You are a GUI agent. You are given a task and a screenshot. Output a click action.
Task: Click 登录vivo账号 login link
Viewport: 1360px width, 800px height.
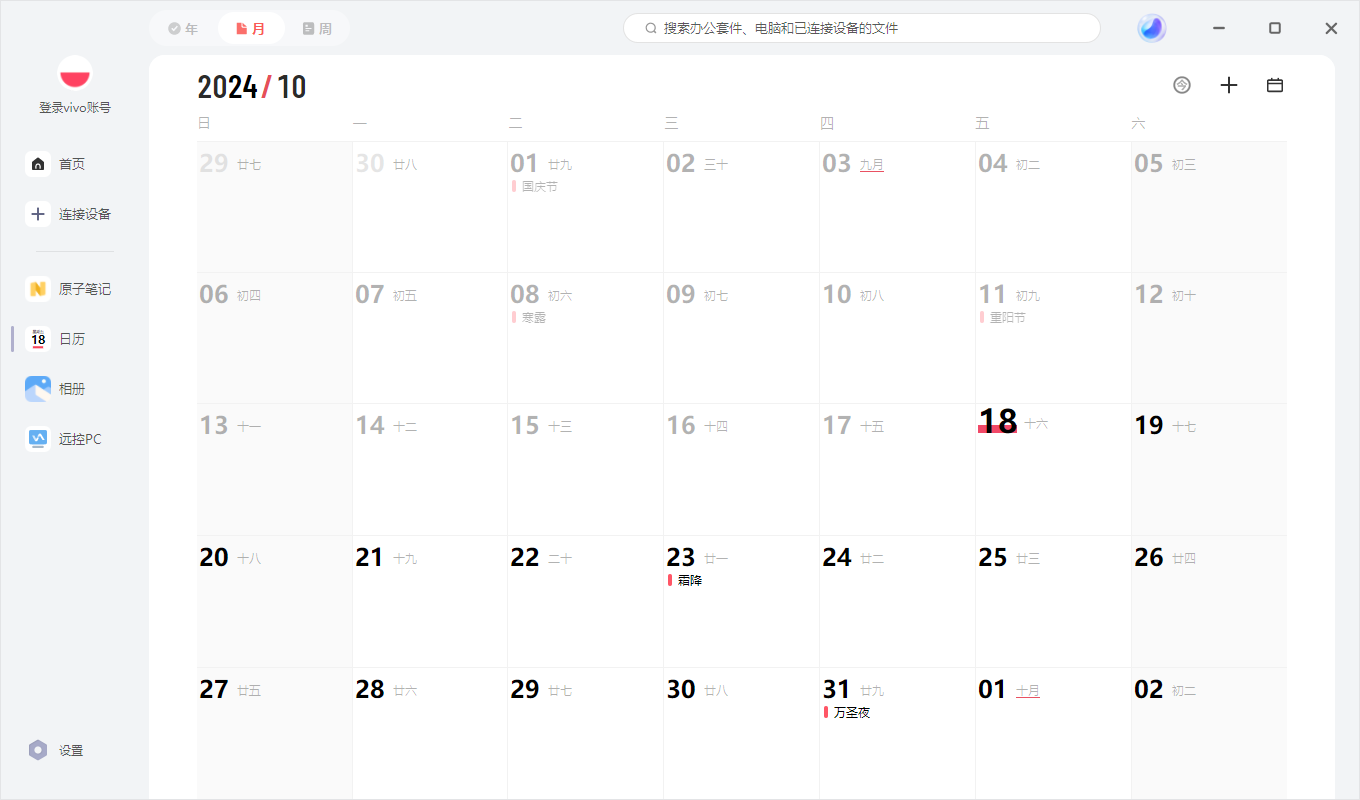75,108
